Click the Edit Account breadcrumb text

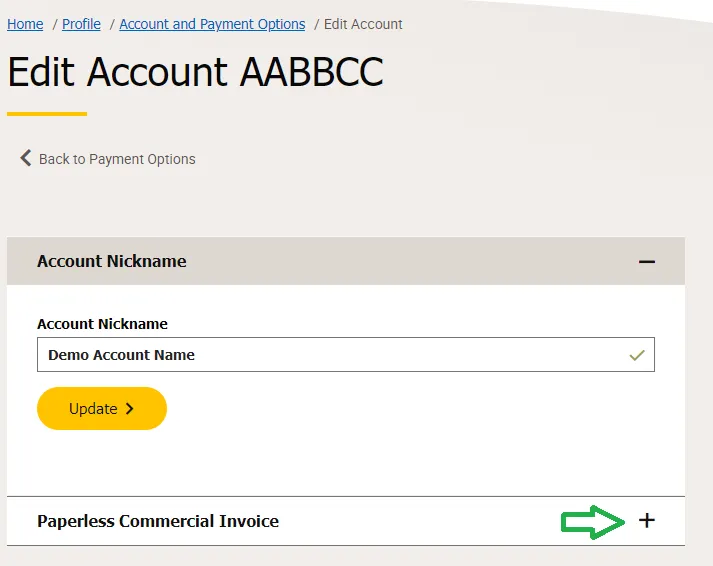pyautogui.click(x=363, y=24)
